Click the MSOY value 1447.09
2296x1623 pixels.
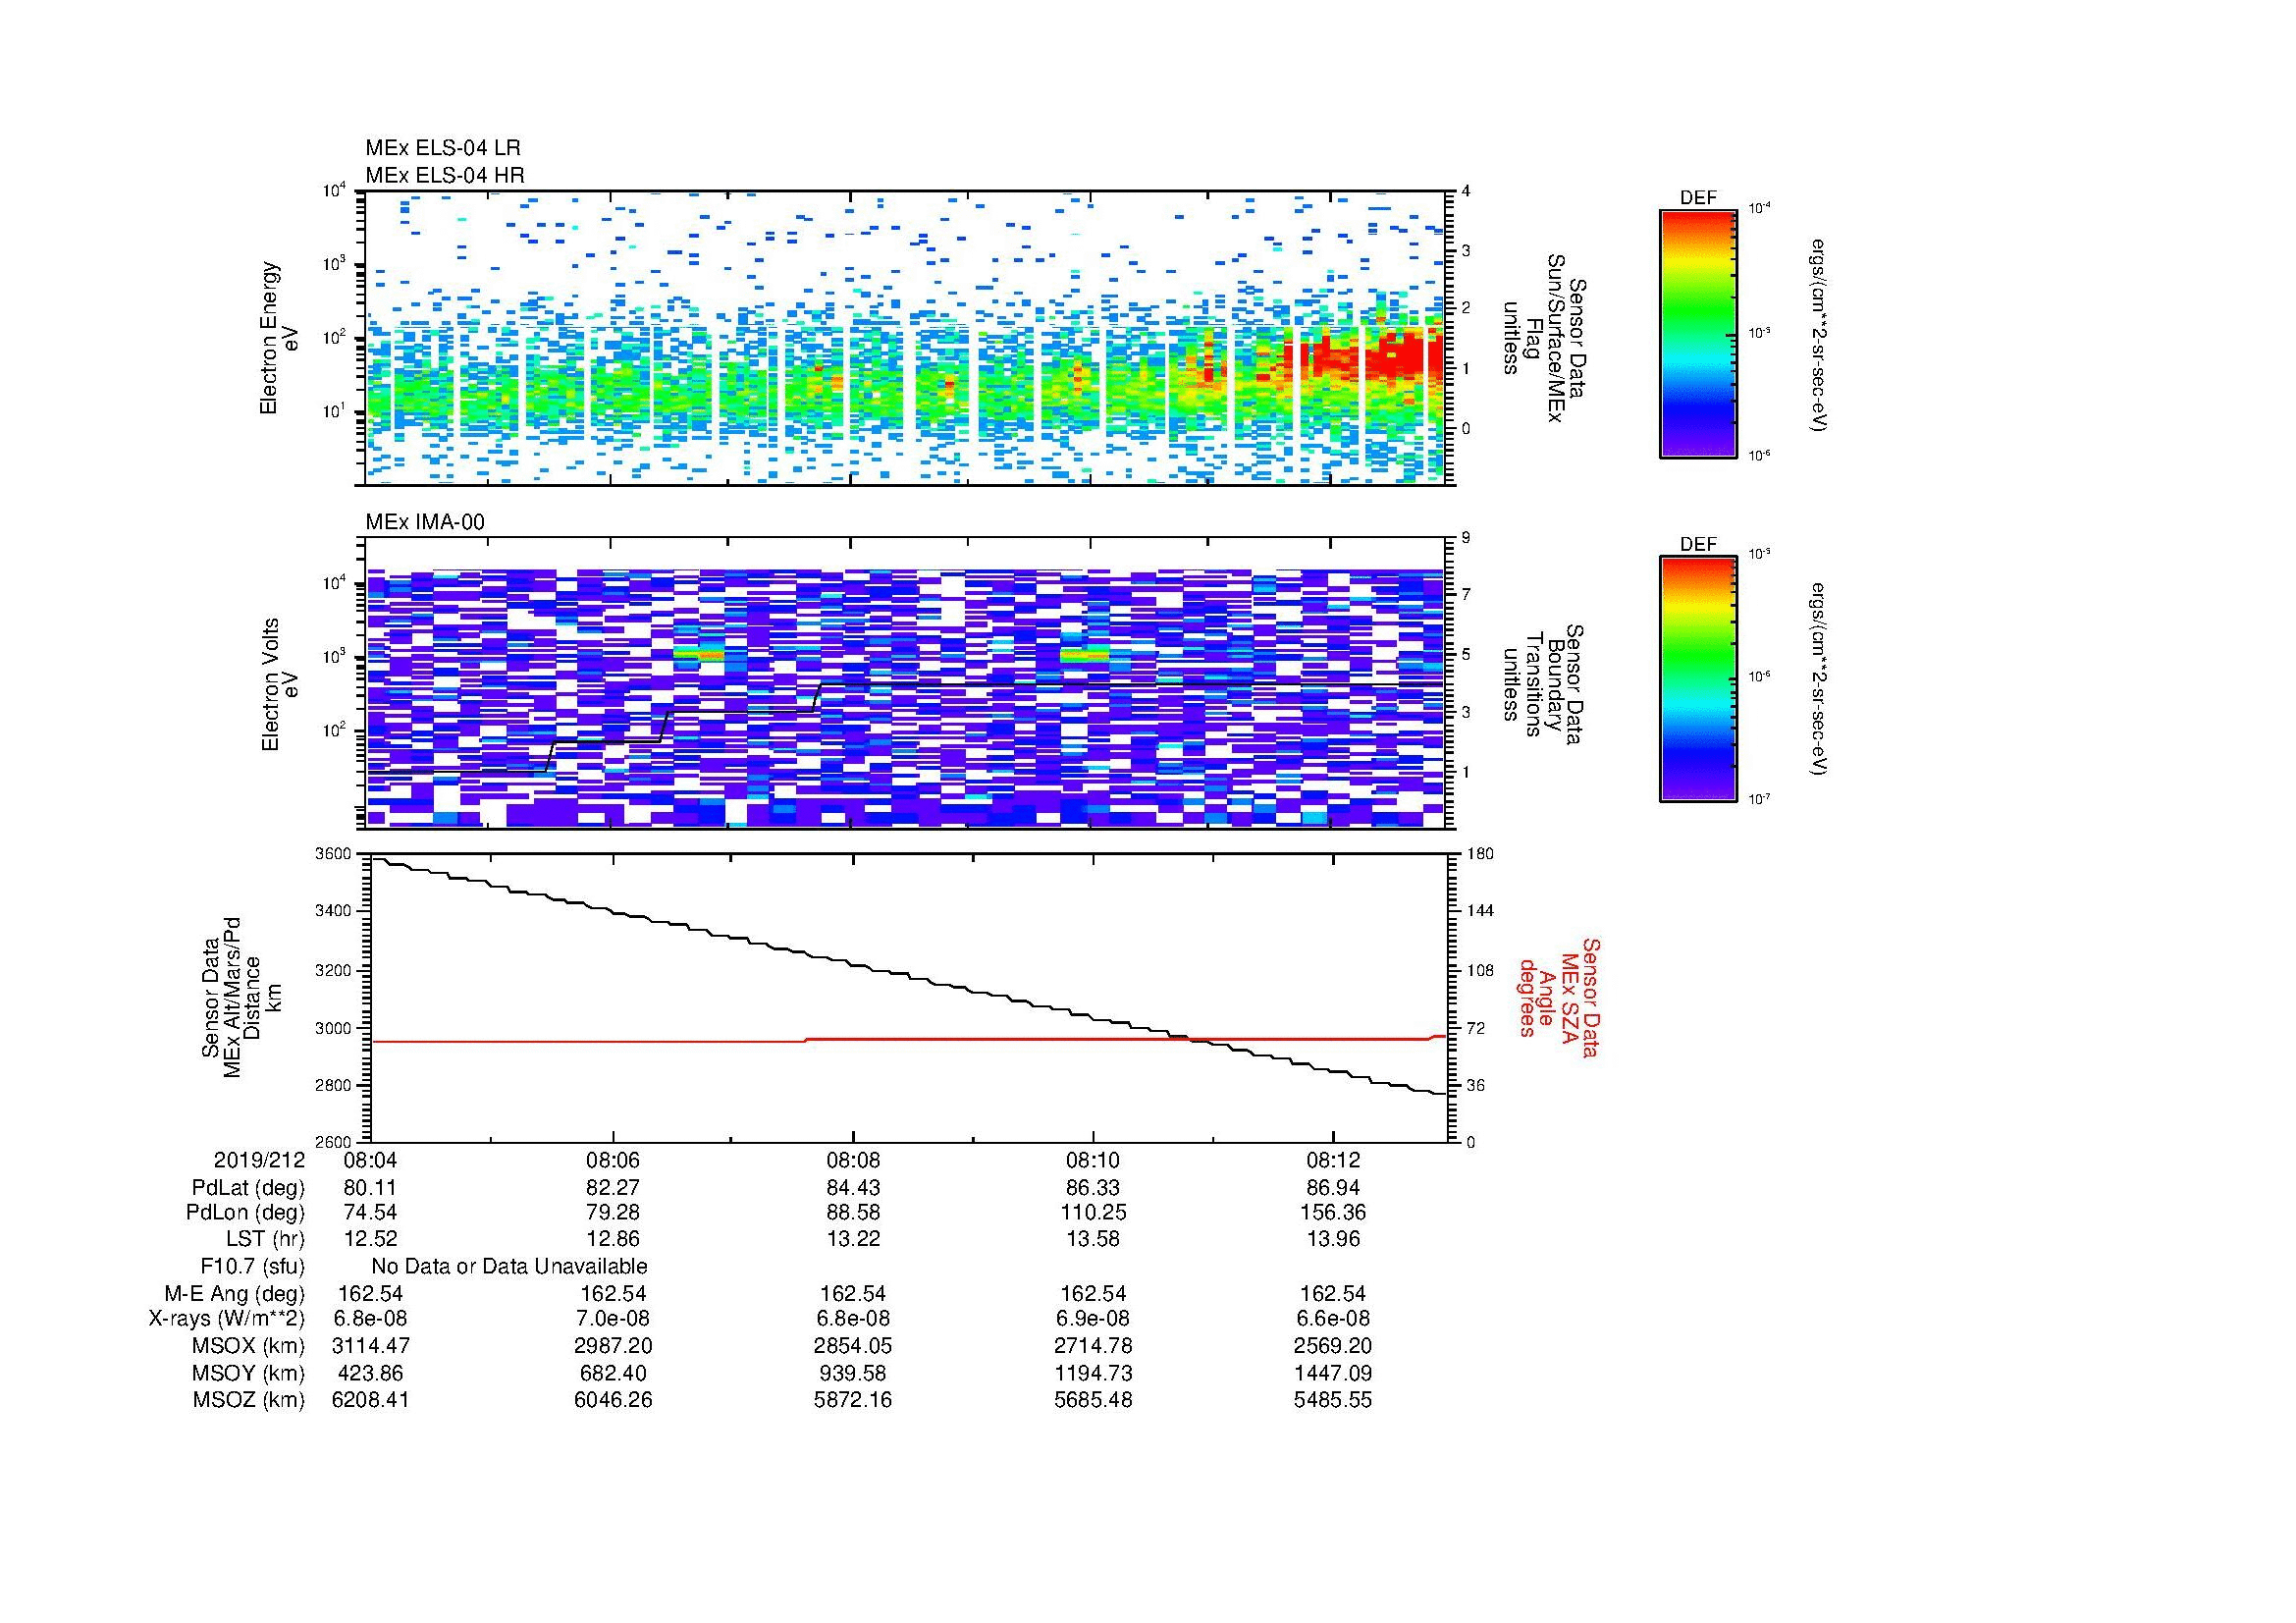tap(1333, 1373)
